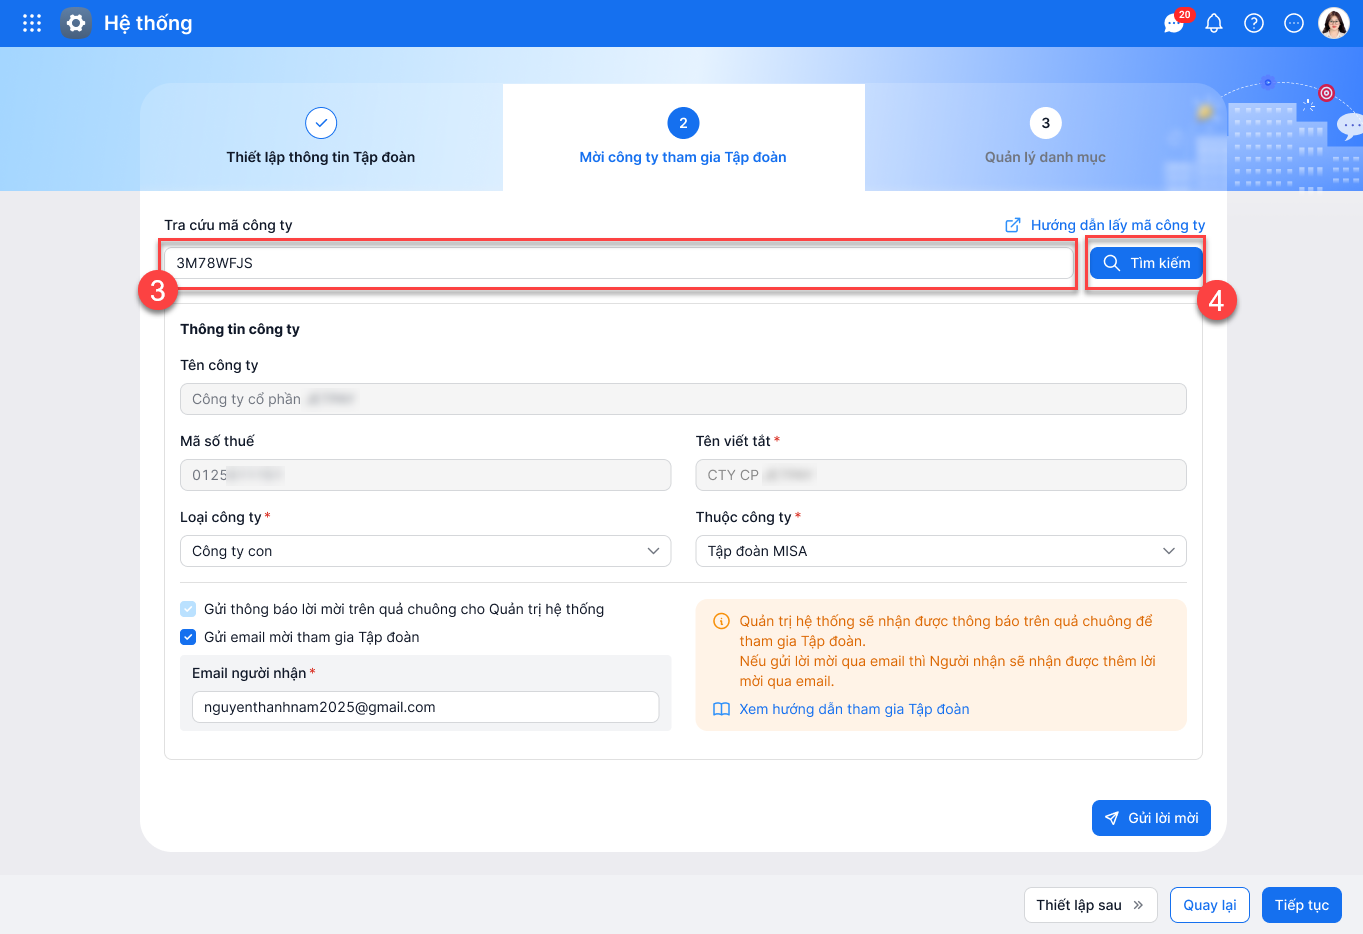1363x934 pixels.
Task: Click the completed step checkmark circle
Action: tap(321, 123)
